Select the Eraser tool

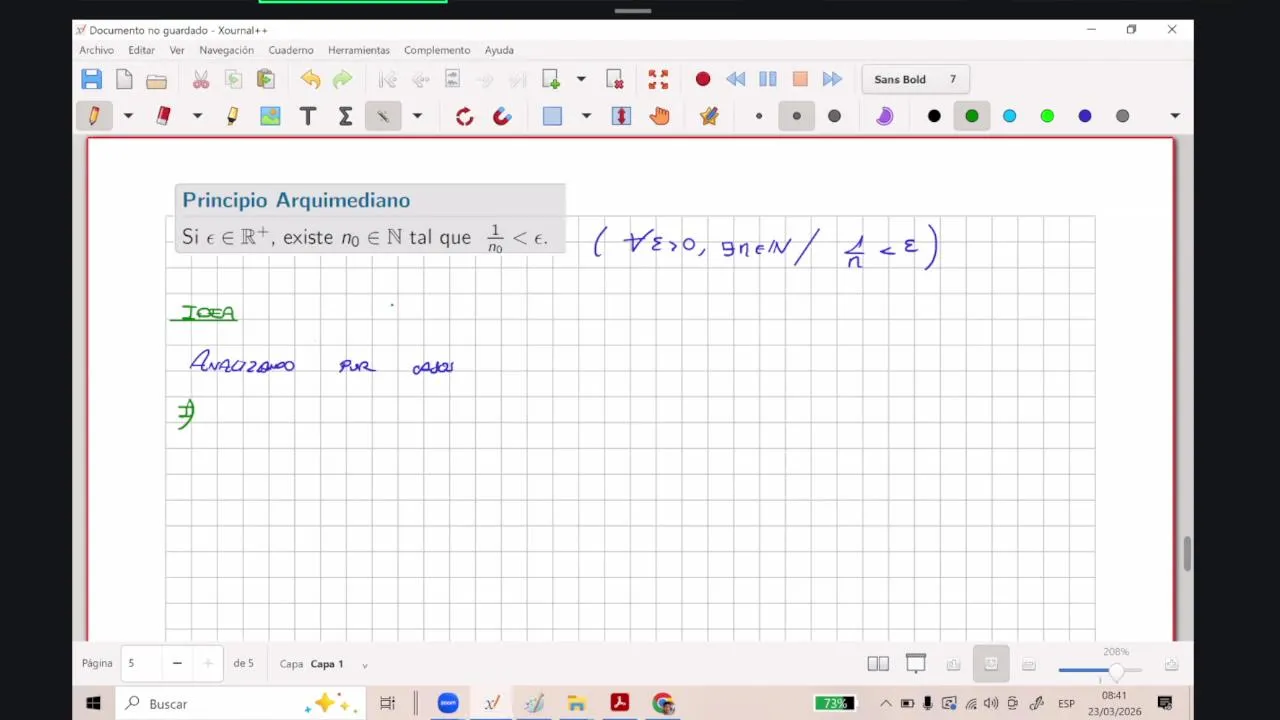164,116
